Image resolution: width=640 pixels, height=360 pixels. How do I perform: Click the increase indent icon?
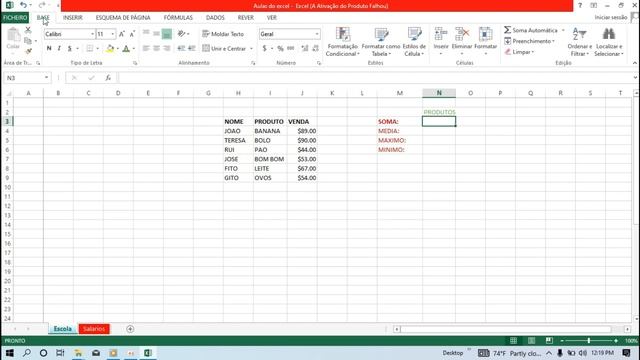click(x=191, y=48)
